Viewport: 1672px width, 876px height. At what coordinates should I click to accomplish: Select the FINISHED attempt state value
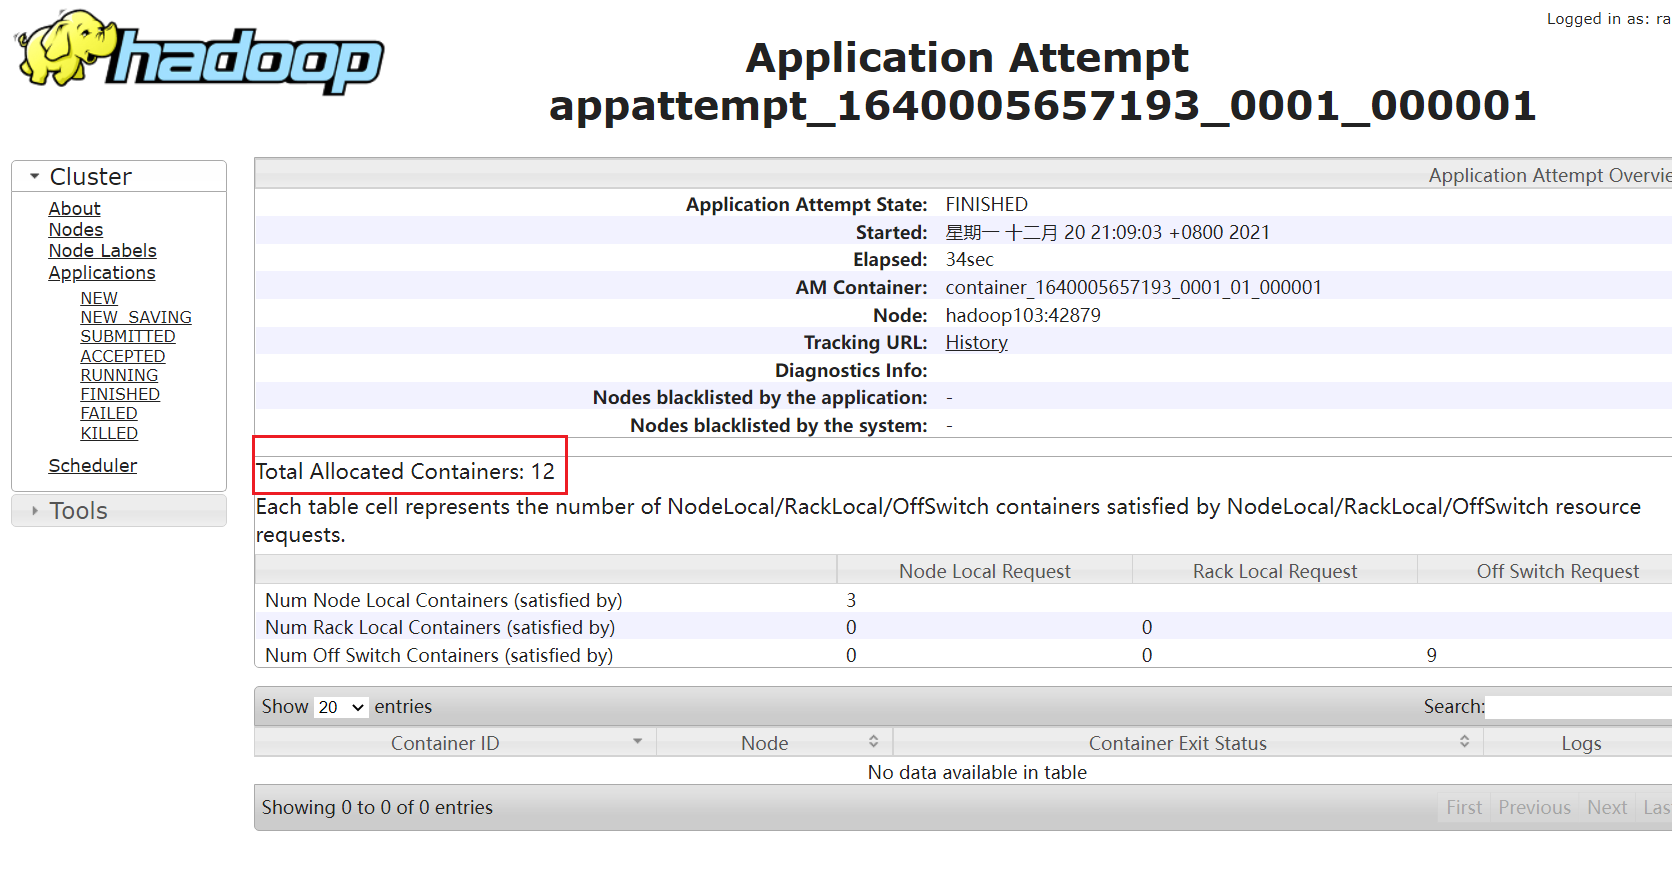[987, 204]
